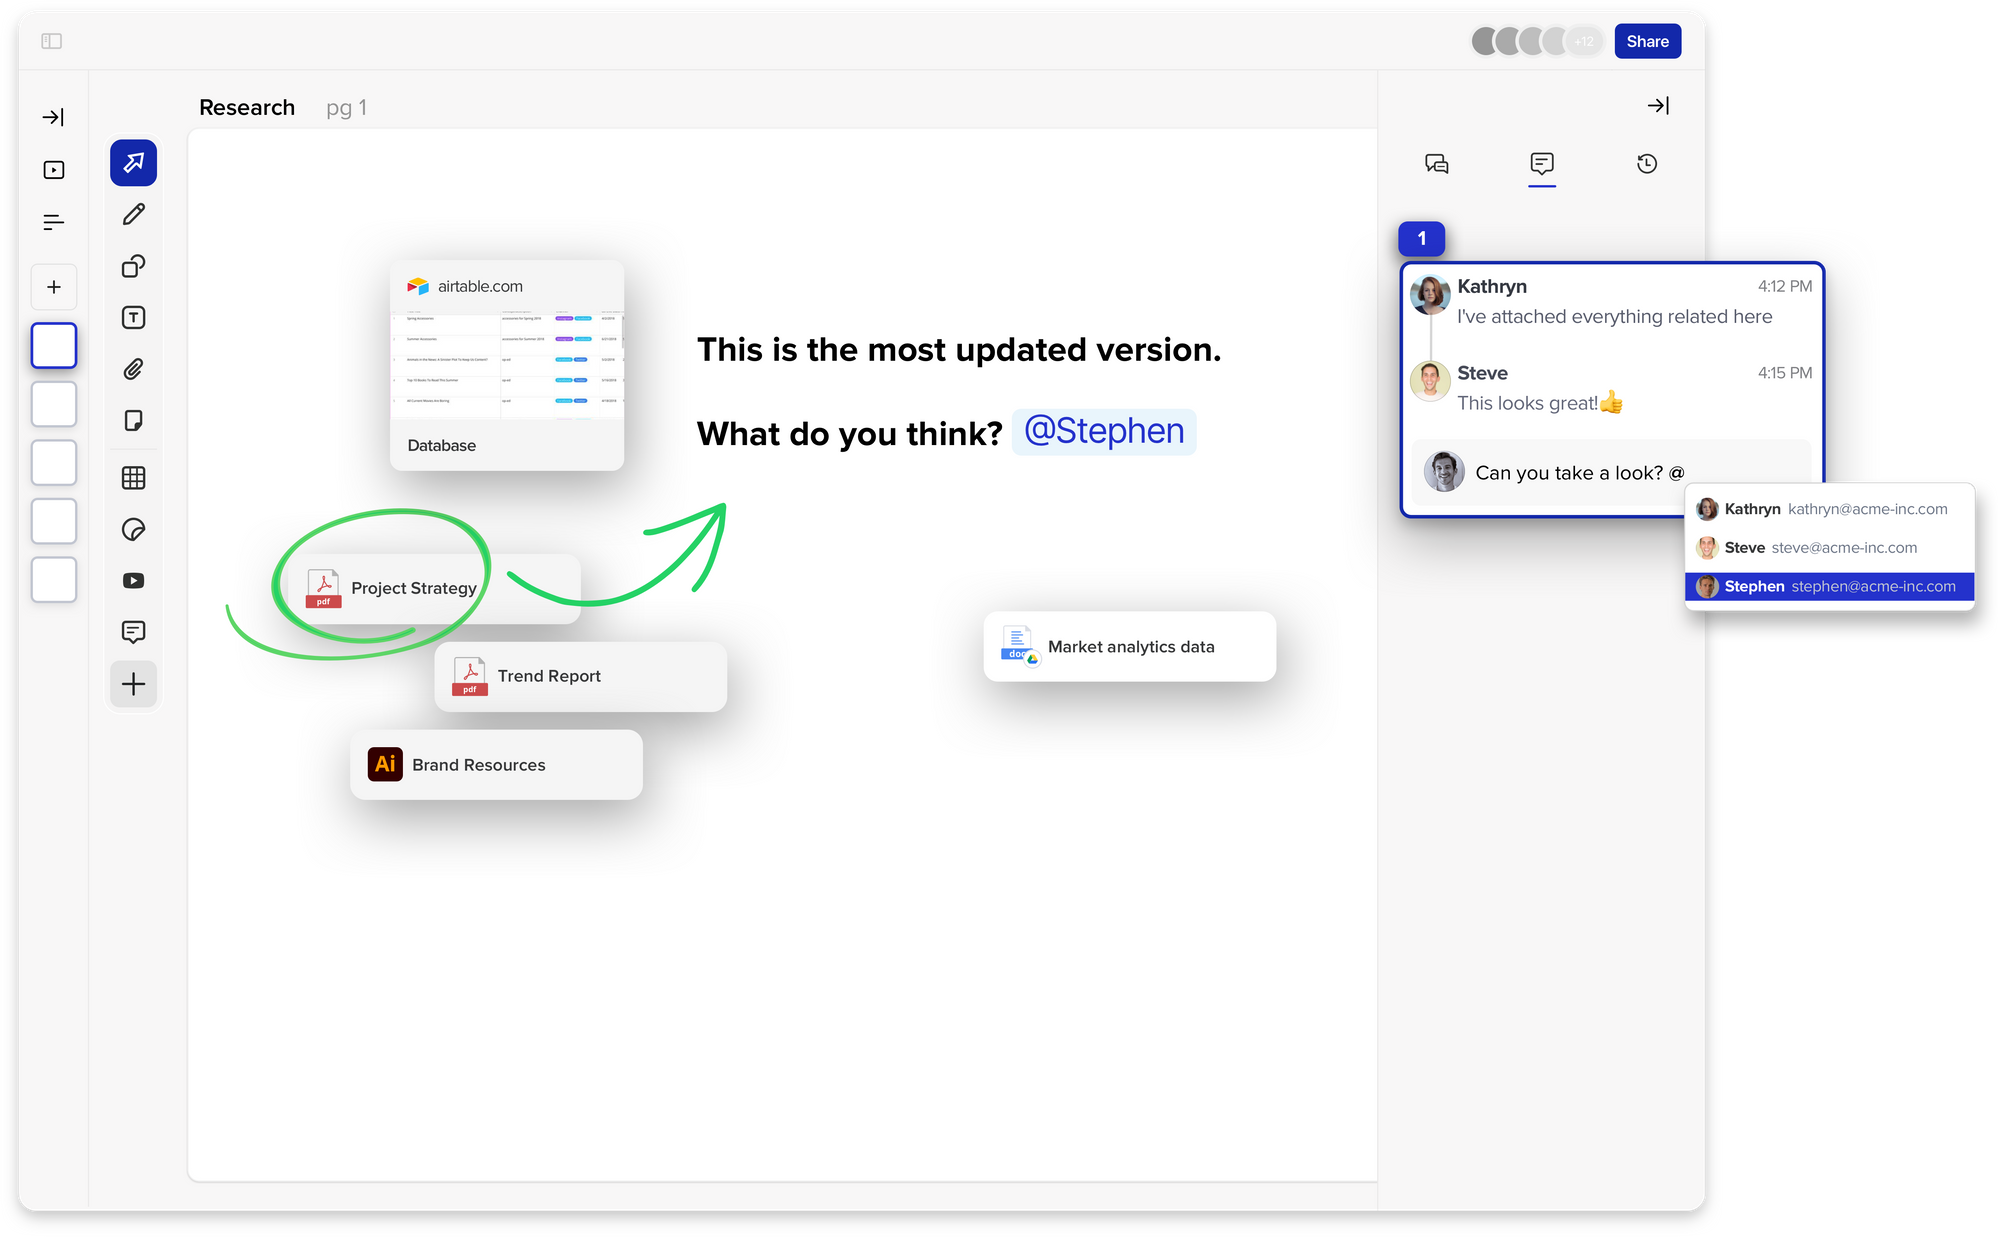The width and height of the screenshot is (2000, 1237).
Task: Select the second page thumbnail
Action: click(54, 405)
